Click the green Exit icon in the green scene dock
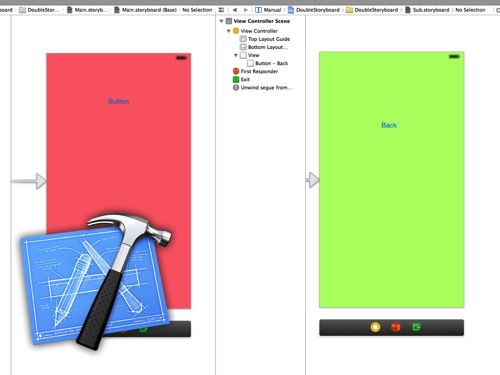Image resolution: width=500 pixels, height=375 pixels. tap(416, 327)
